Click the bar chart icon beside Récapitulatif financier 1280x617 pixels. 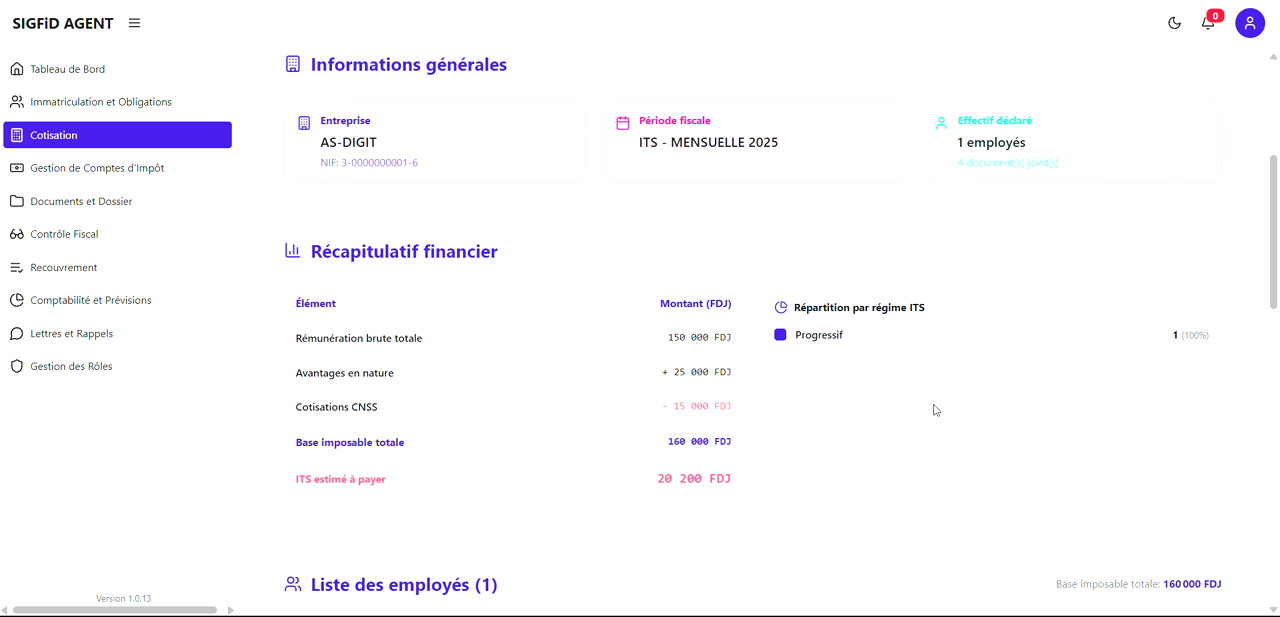292,250
